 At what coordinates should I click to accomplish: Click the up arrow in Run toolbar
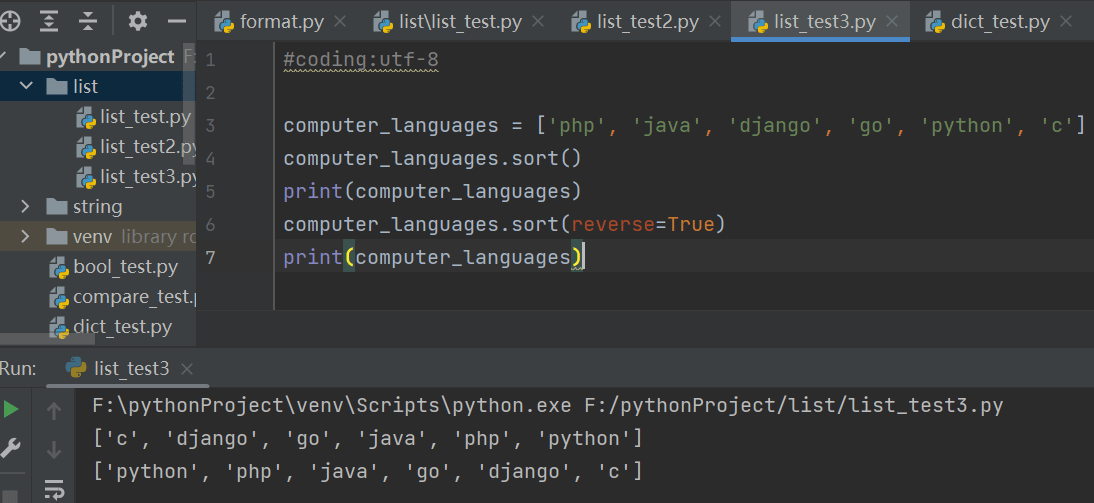click(54, 411)
